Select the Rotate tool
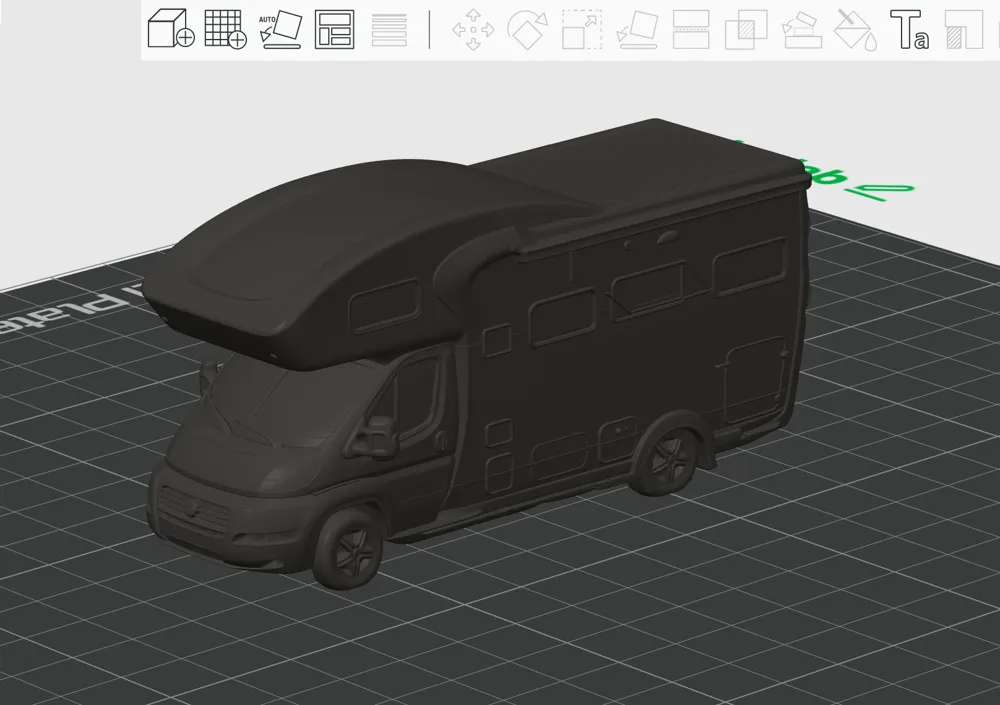 527,29
